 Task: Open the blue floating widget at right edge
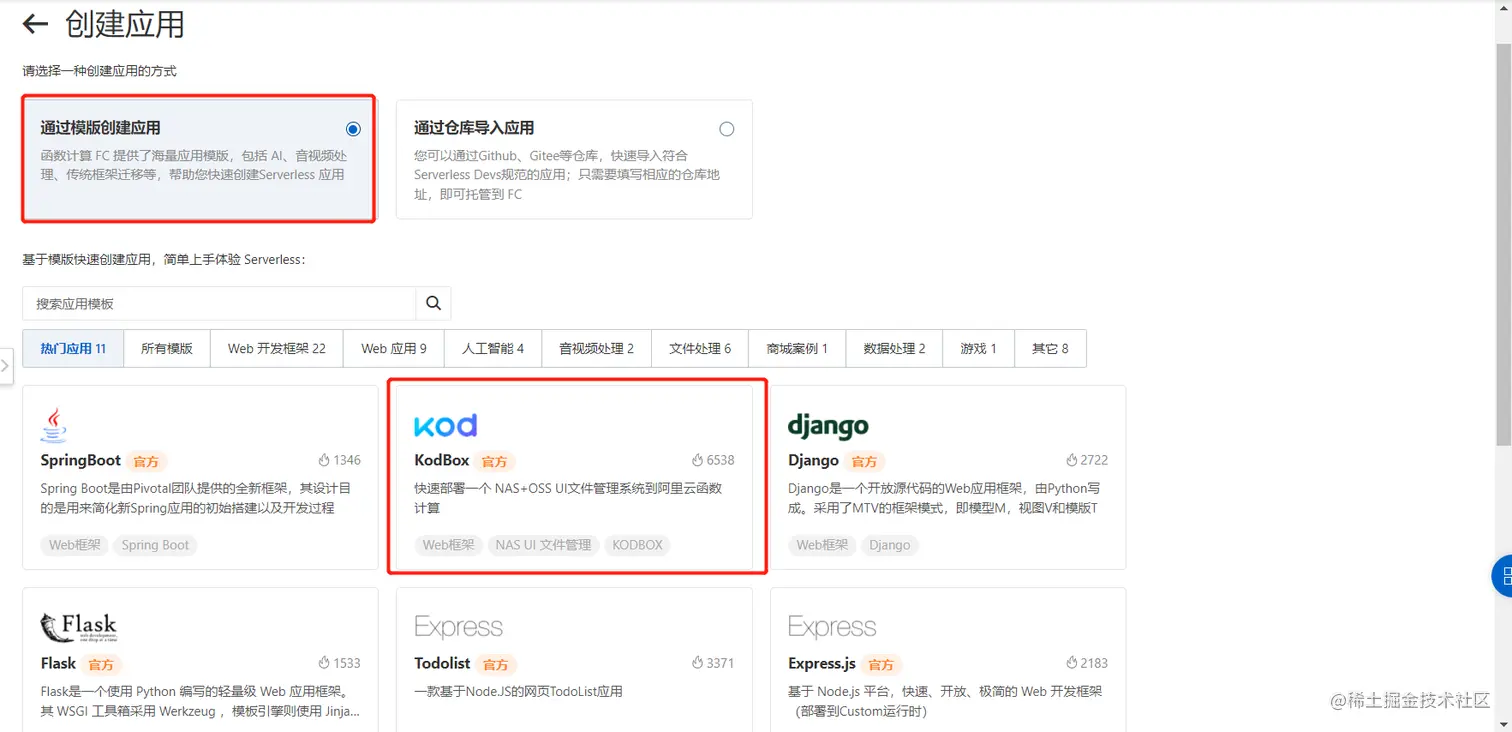[1502, 576]
